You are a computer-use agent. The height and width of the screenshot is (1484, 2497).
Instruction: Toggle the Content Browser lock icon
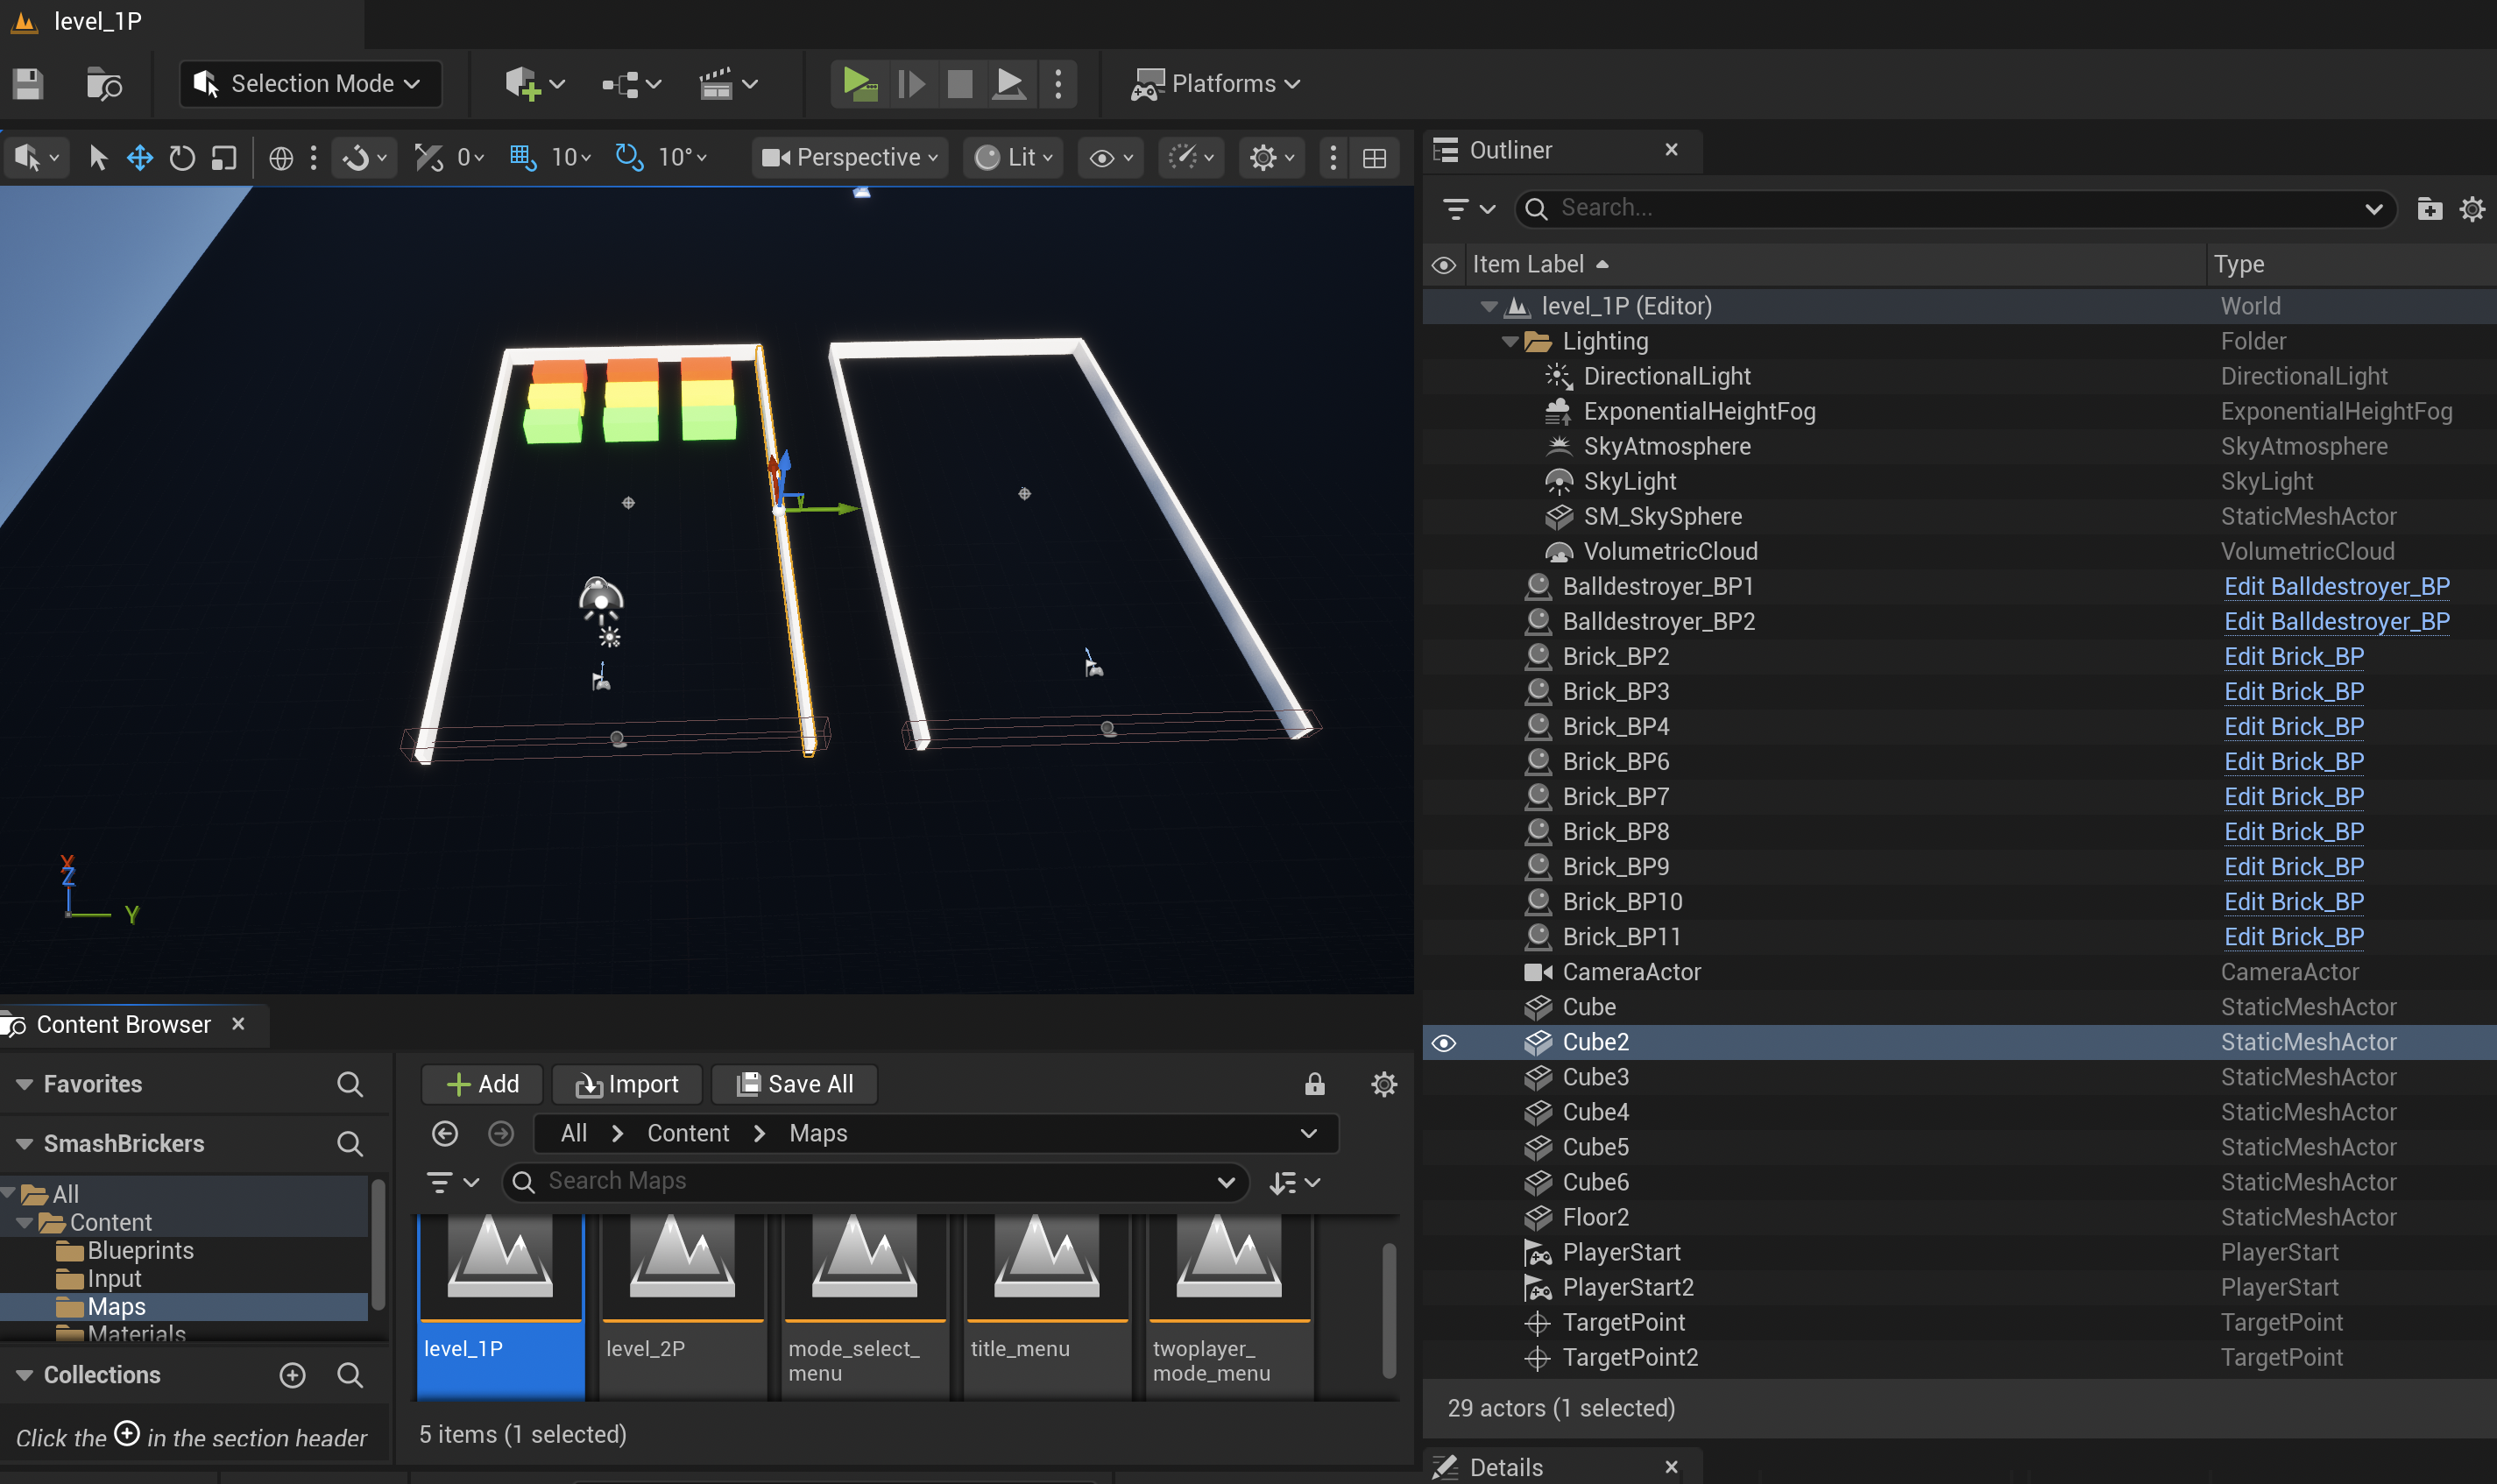(1314, 1084)
